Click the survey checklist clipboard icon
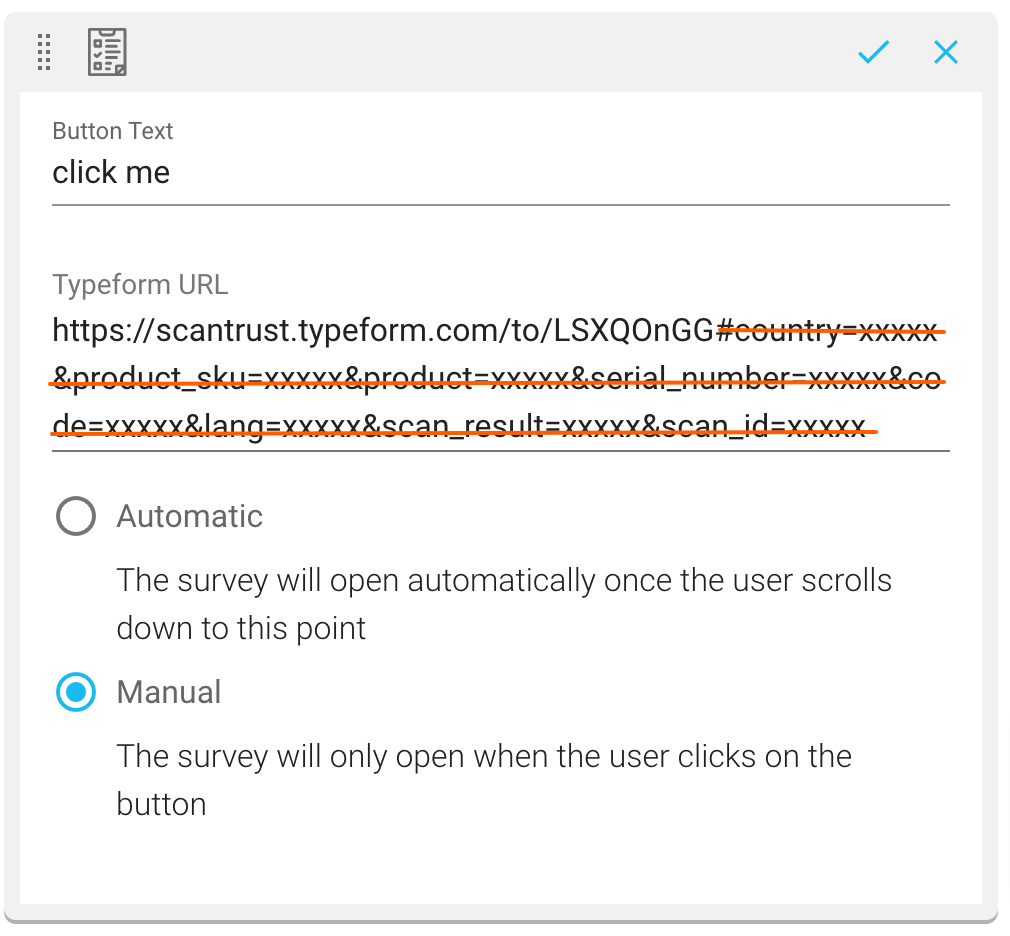The image size is (1010, 936). (x=107, y=52)
